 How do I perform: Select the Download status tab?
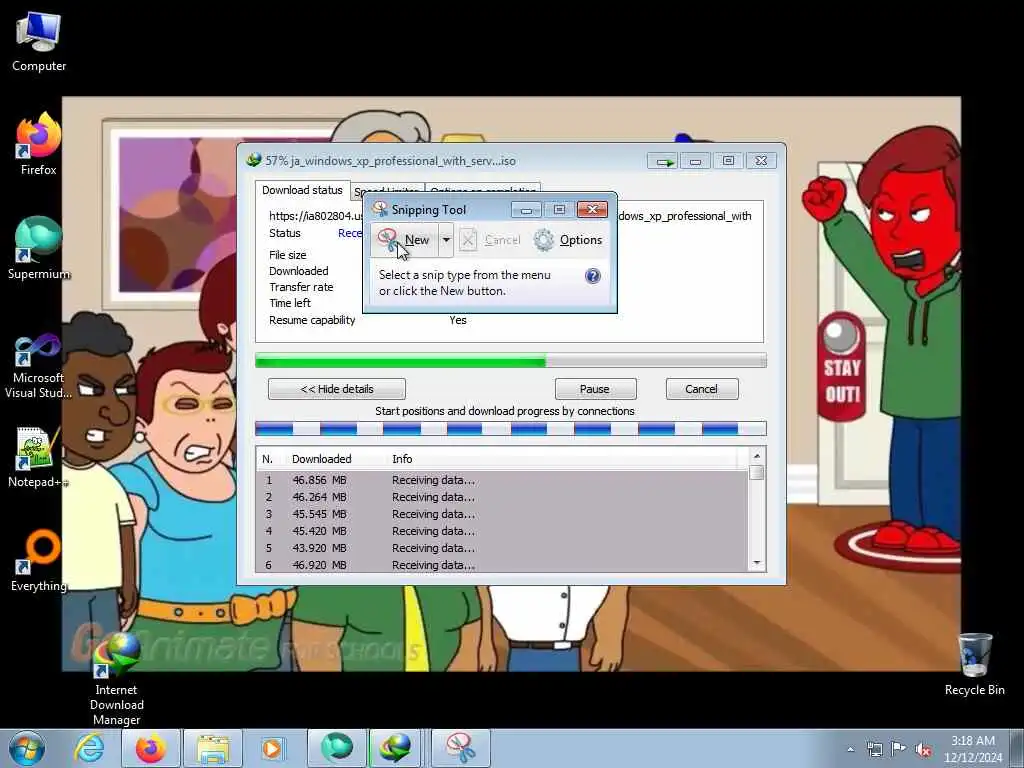(302, 190)
